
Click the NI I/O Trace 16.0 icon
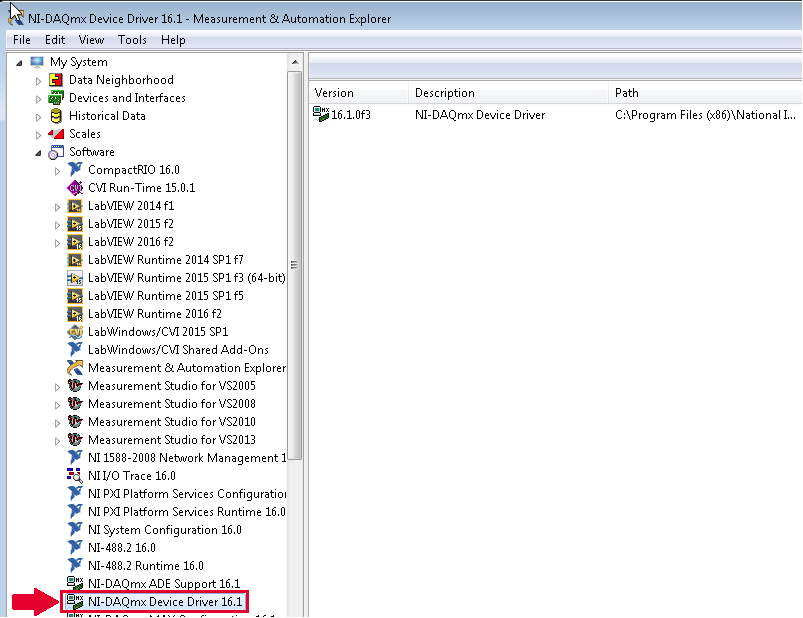point(75,476)
